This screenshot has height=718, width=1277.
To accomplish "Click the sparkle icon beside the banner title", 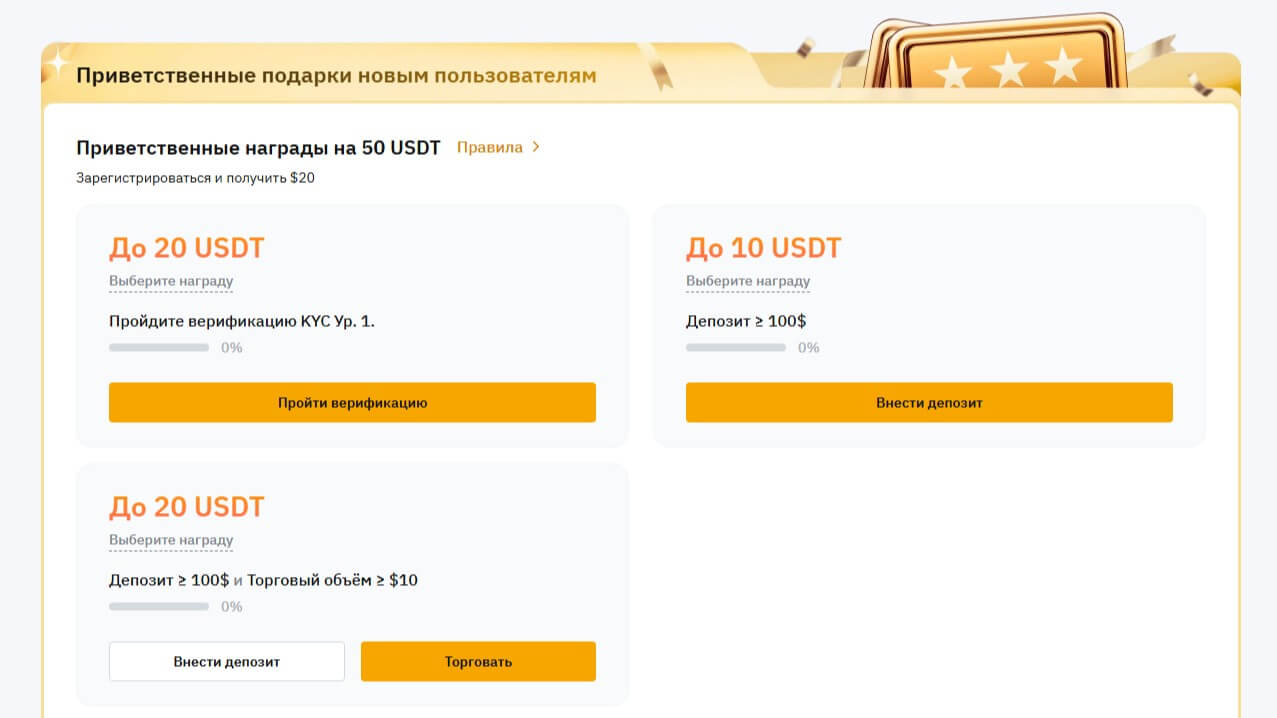I will [x=56, y=62].
